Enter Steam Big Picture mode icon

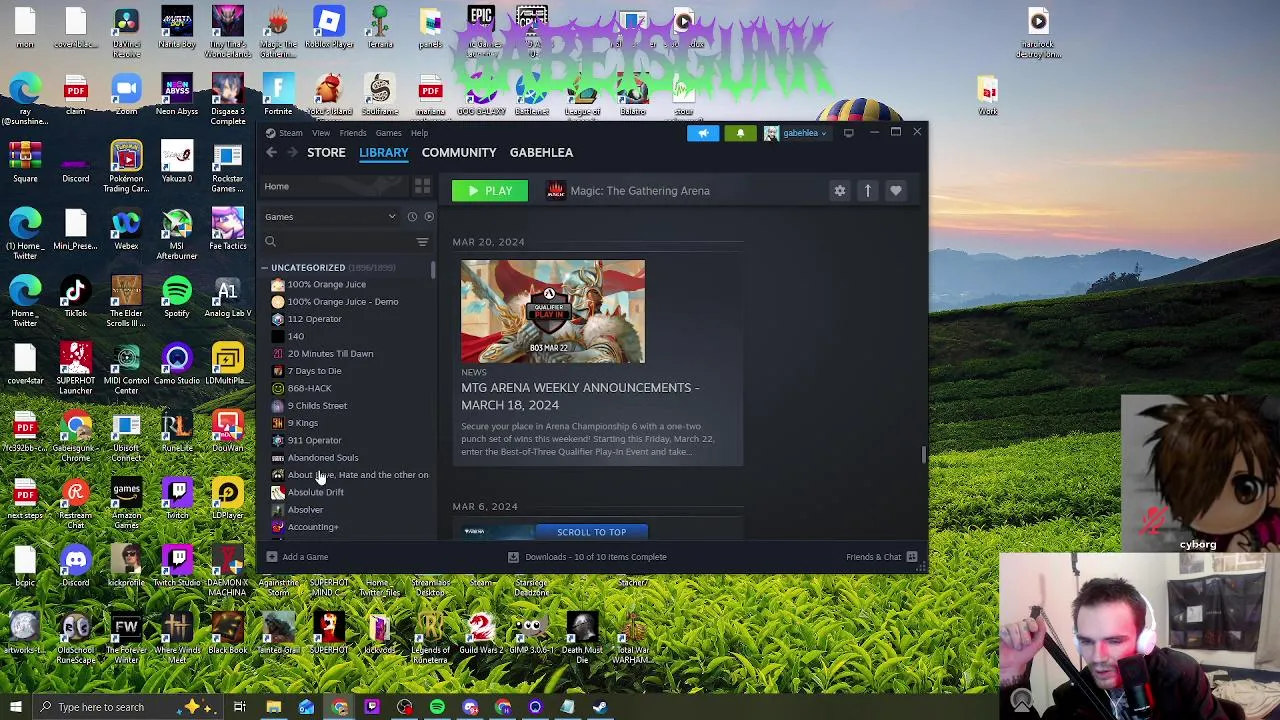(848, 133)
